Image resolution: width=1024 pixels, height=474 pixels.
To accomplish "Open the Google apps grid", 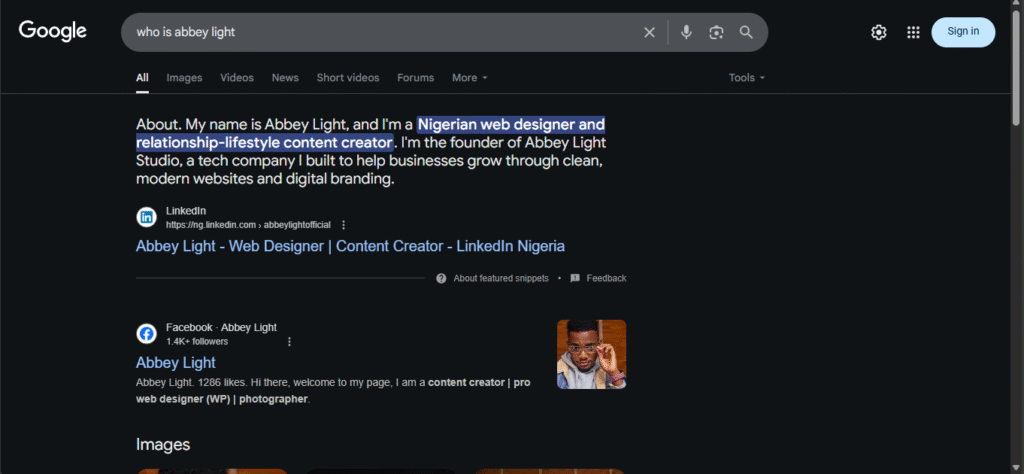I will tap(913, 32).
